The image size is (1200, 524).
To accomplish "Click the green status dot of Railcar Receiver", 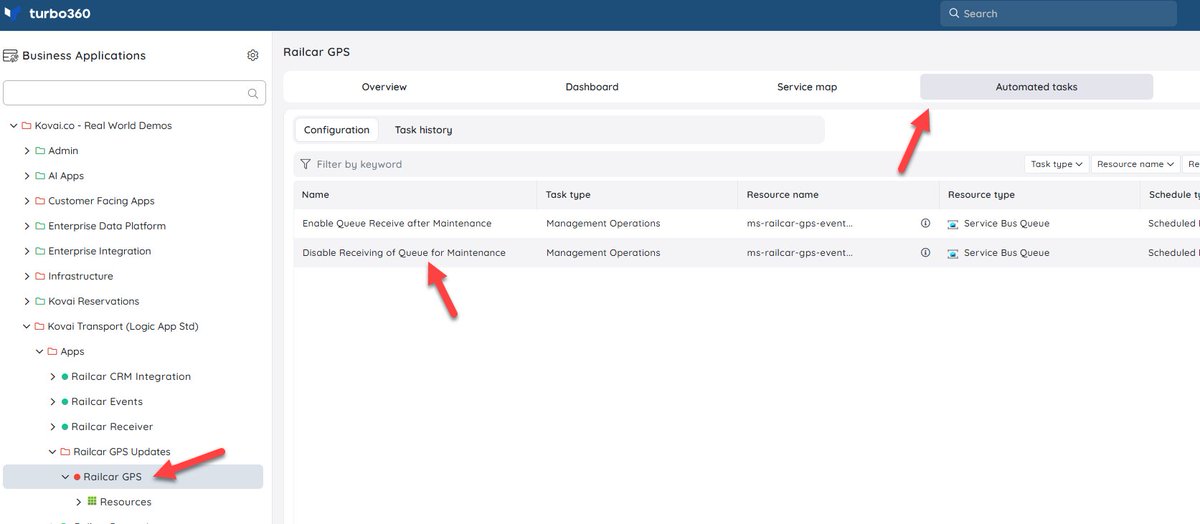I will pos(65,427).
